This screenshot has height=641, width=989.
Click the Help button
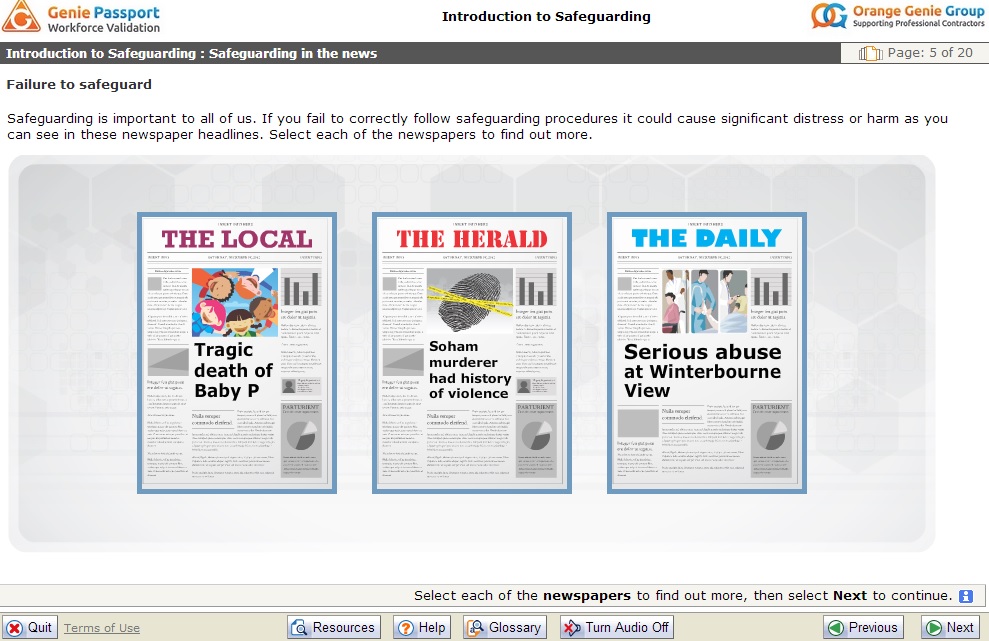click(x=422, y=627)
